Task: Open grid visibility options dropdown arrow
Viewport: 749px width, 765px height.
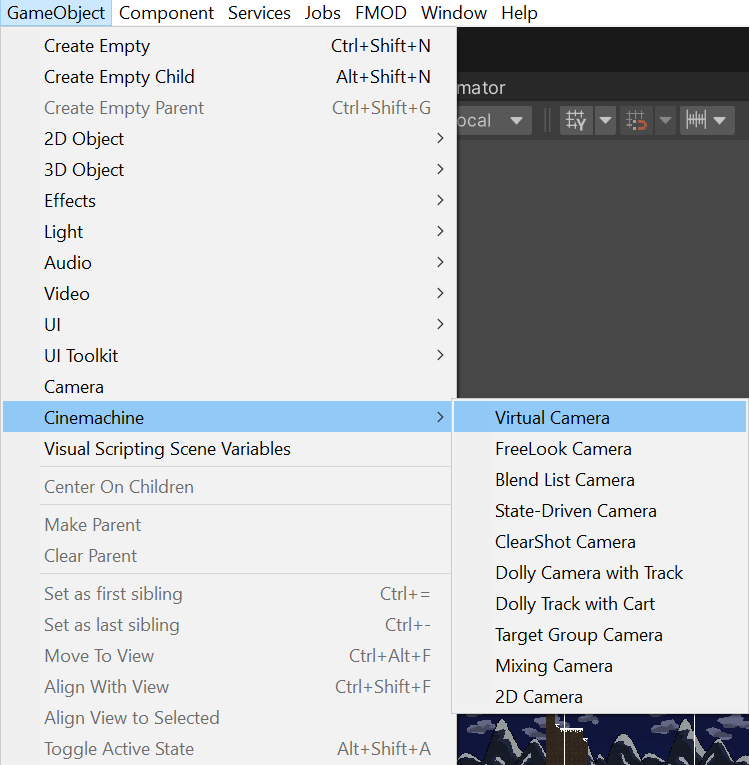Action: pos(605,121)
